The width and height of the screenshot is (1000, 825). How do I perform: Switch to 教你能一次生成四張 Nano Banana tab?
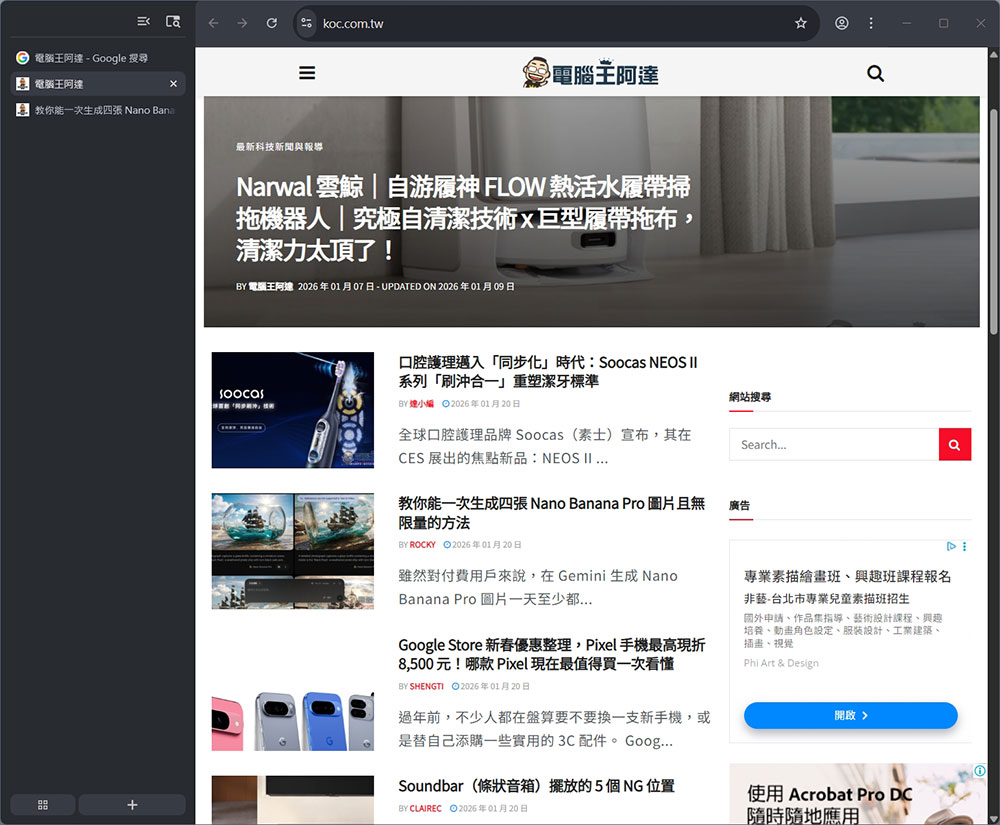click(x=99, y=110)
